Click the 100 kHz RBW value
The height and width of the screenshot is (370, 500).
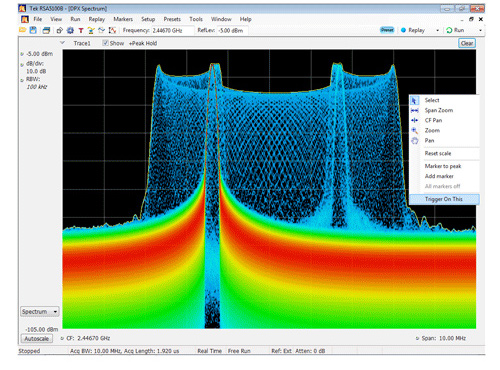click(37, 87)
